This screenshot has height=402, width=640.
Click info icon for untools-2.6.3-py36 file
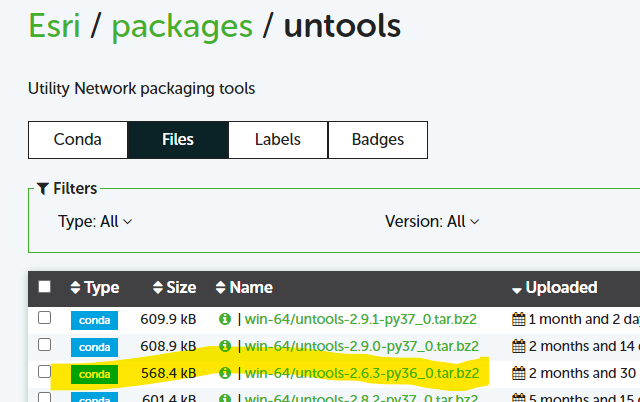pos(225,373)
